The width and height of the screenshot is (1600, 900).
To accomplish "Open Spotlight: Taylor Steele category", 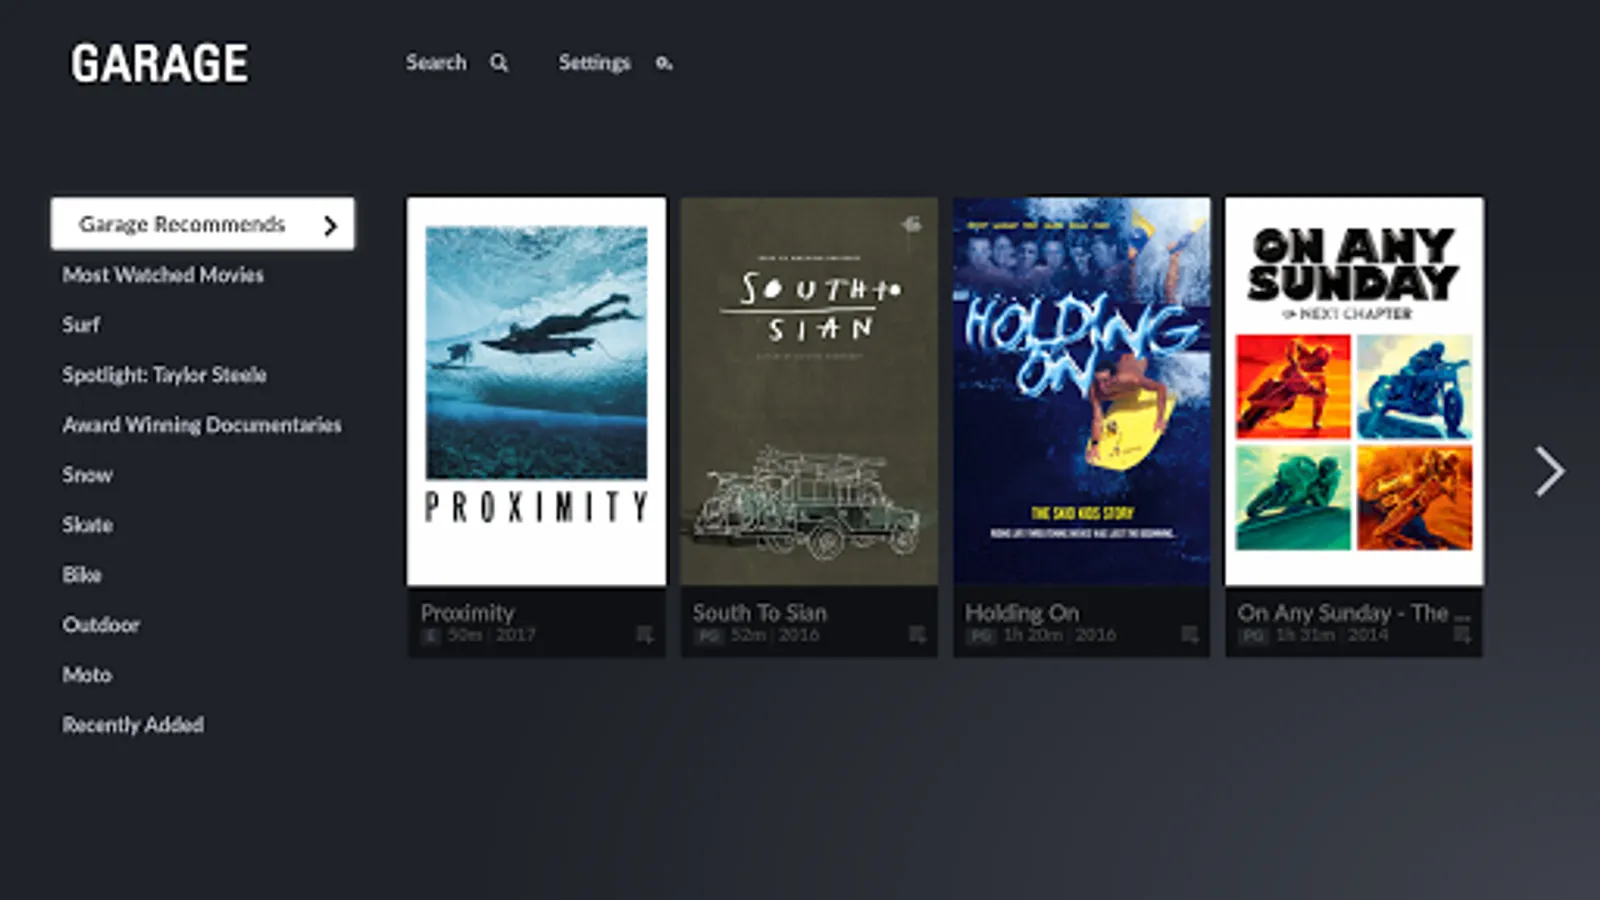I will [164, 375].
